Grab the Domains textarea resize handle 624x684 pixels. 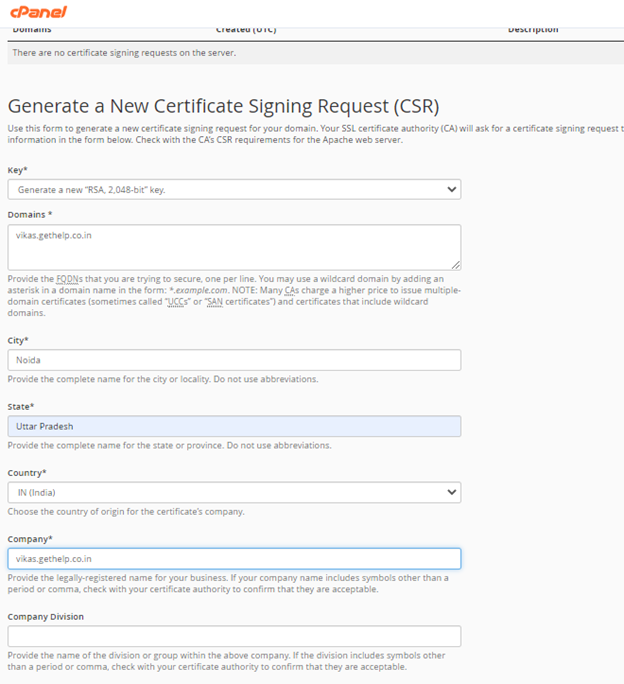[455, 264]
